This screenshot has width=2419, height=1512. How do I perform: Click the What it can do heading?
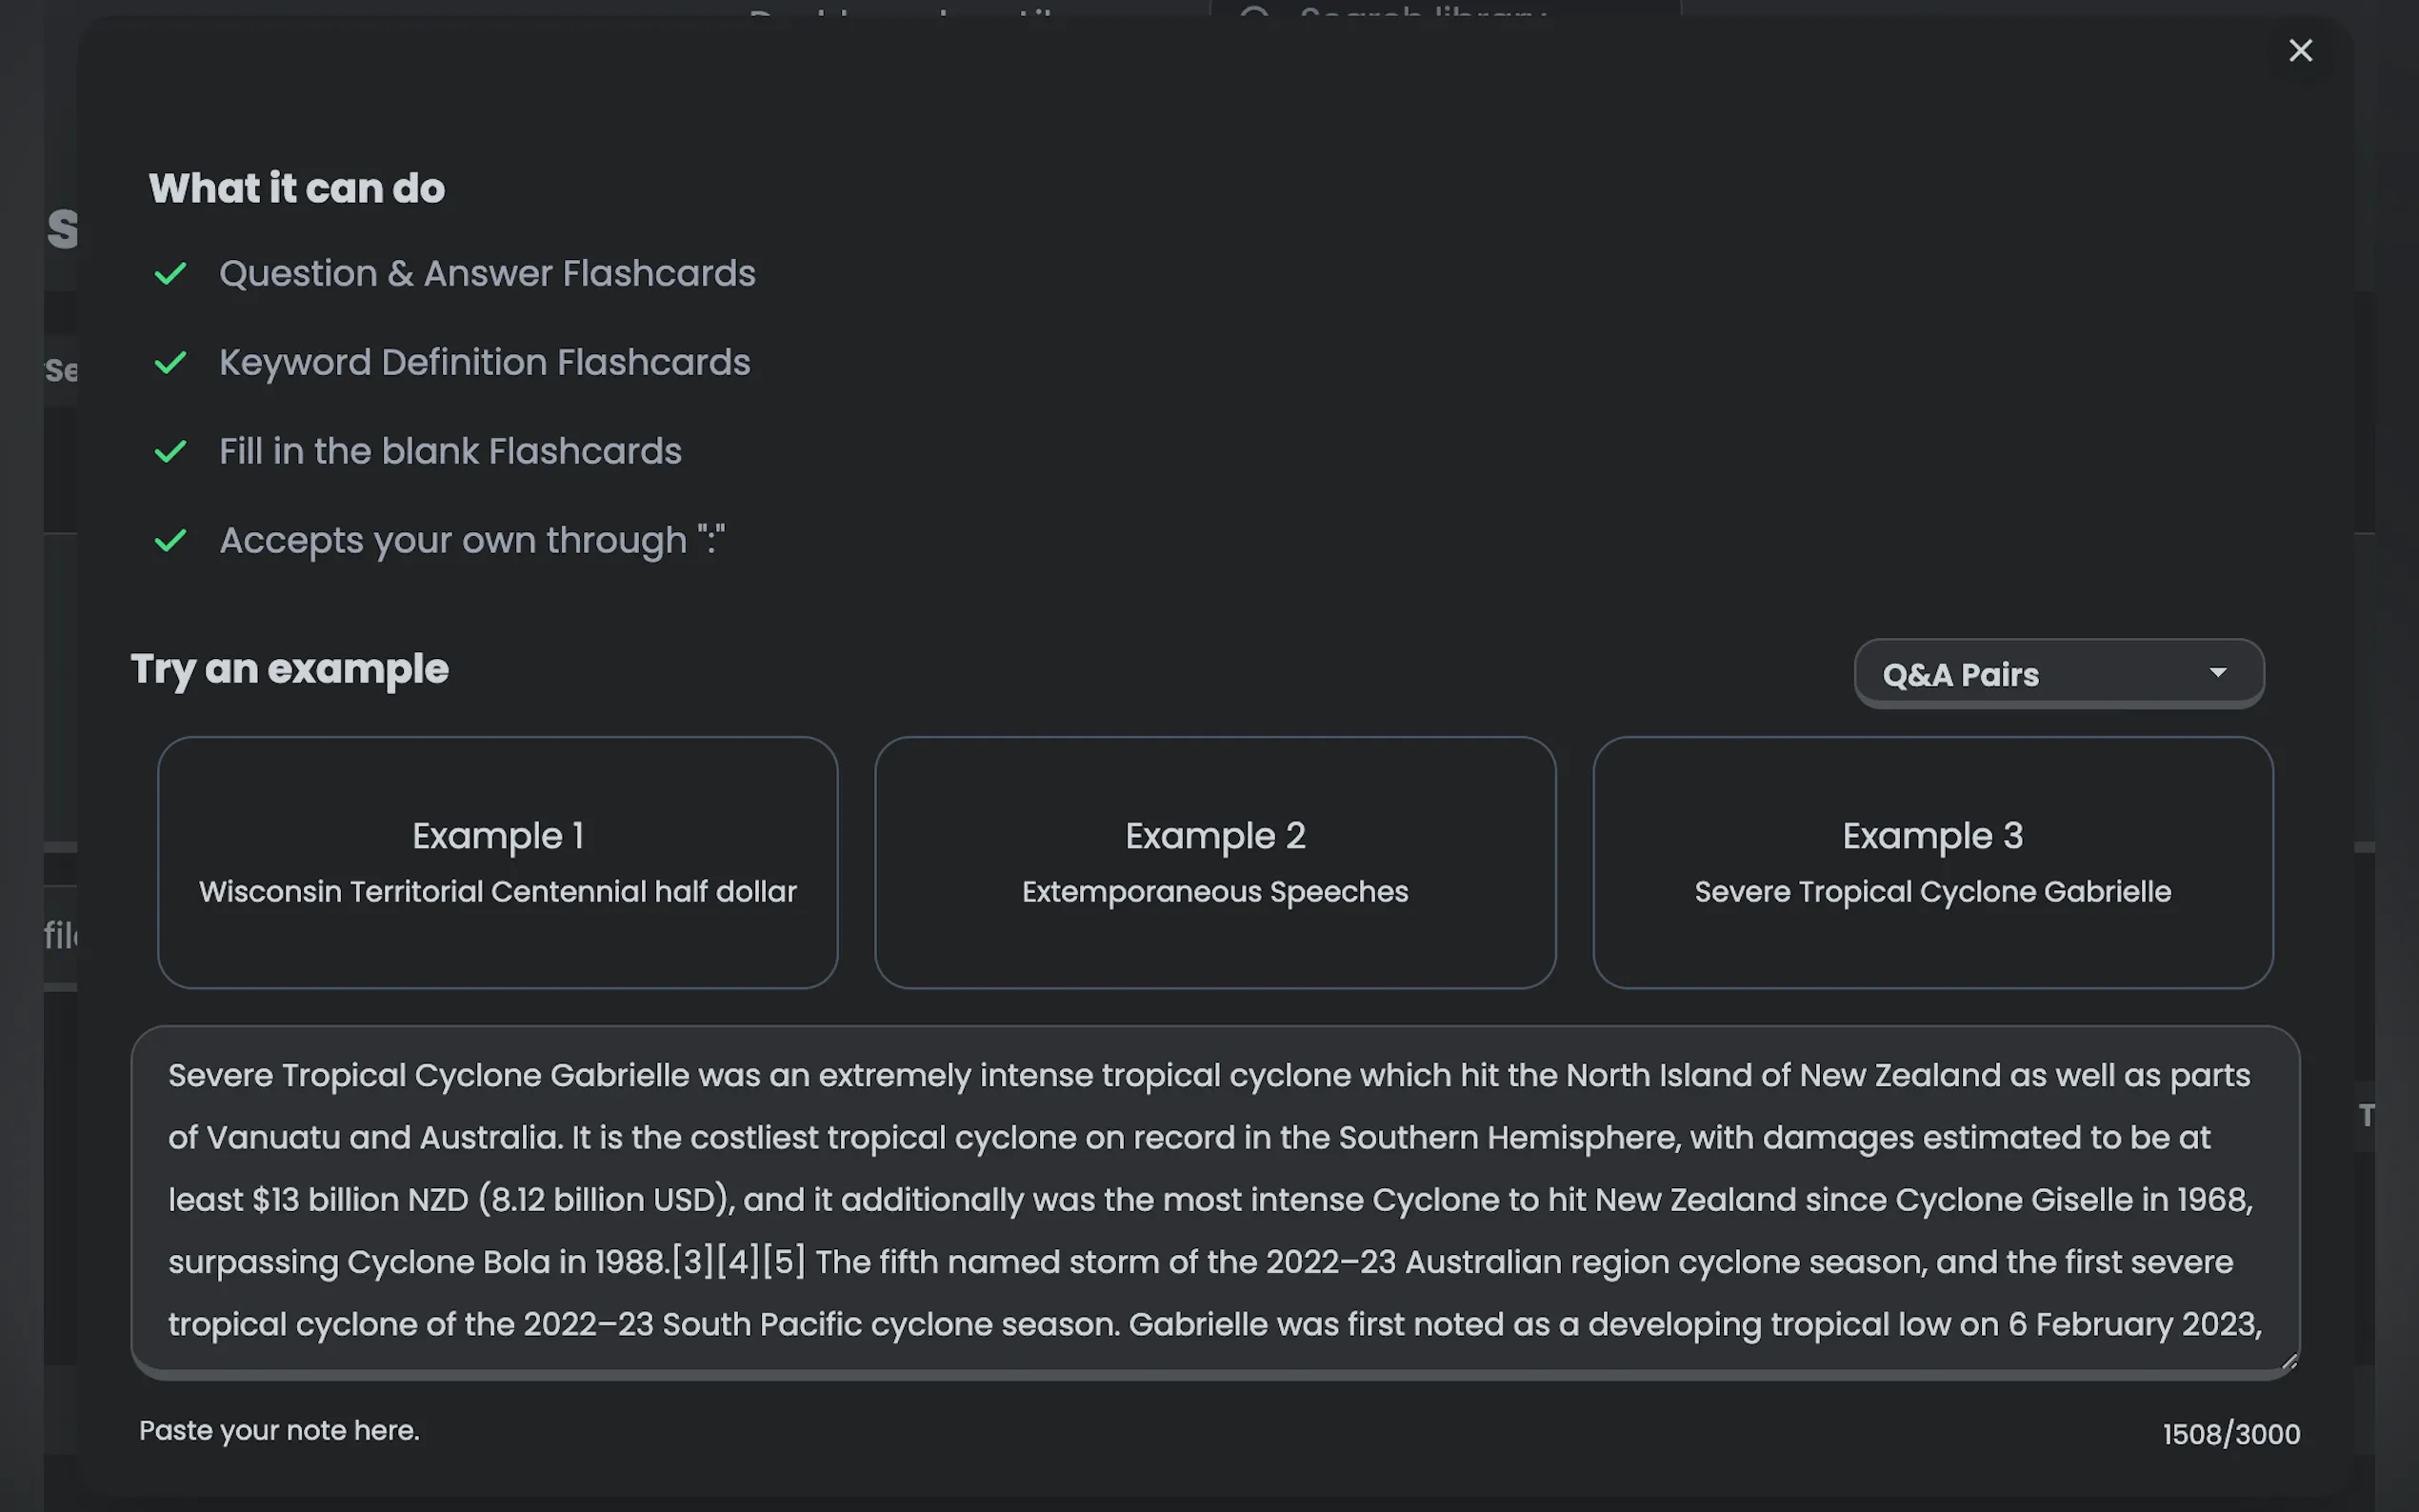[x=296, y=188]
